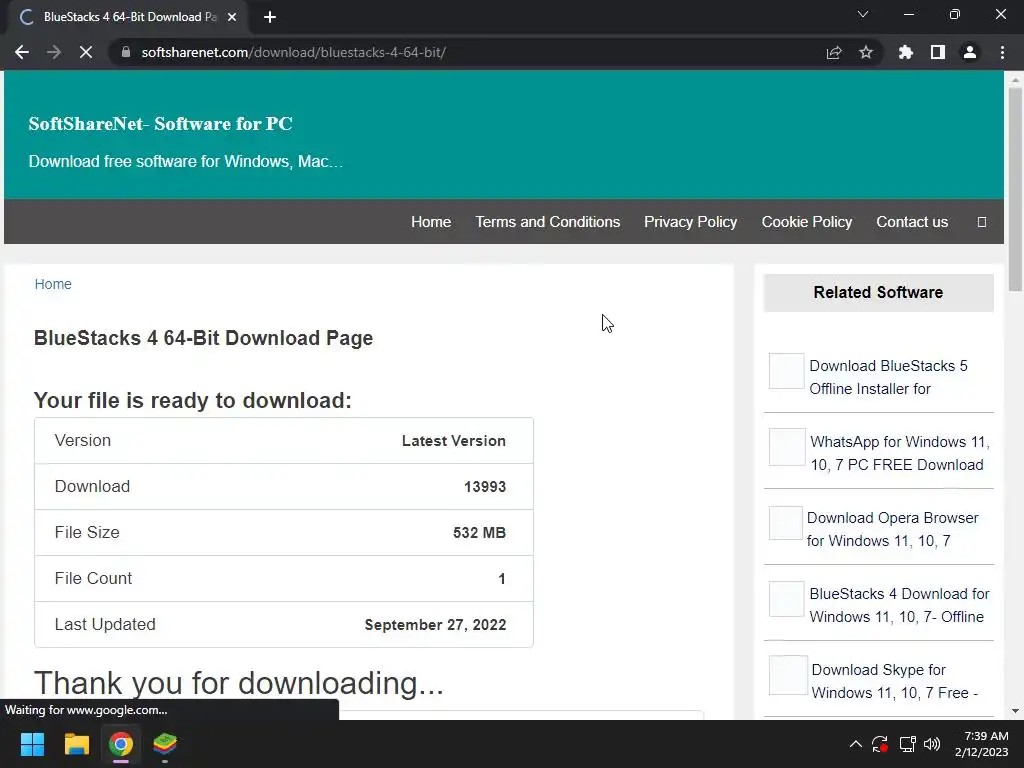This screenshot has width=1024, height=768.
Task: Click the Skype thumbnail image
Action: tap(788, 675)
